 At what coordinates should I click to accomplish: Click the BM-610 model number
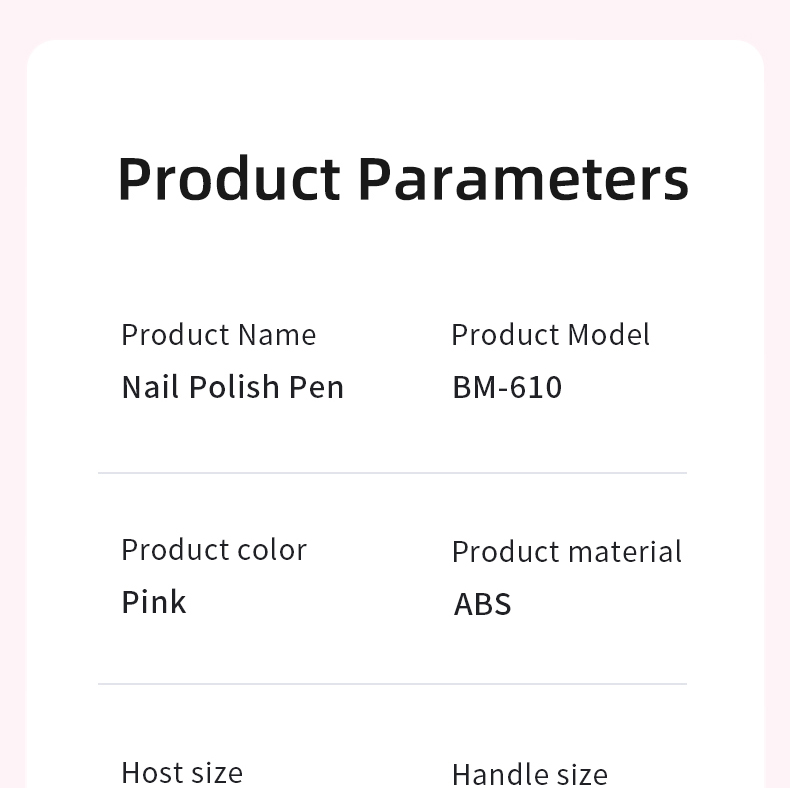click(507, 387)
